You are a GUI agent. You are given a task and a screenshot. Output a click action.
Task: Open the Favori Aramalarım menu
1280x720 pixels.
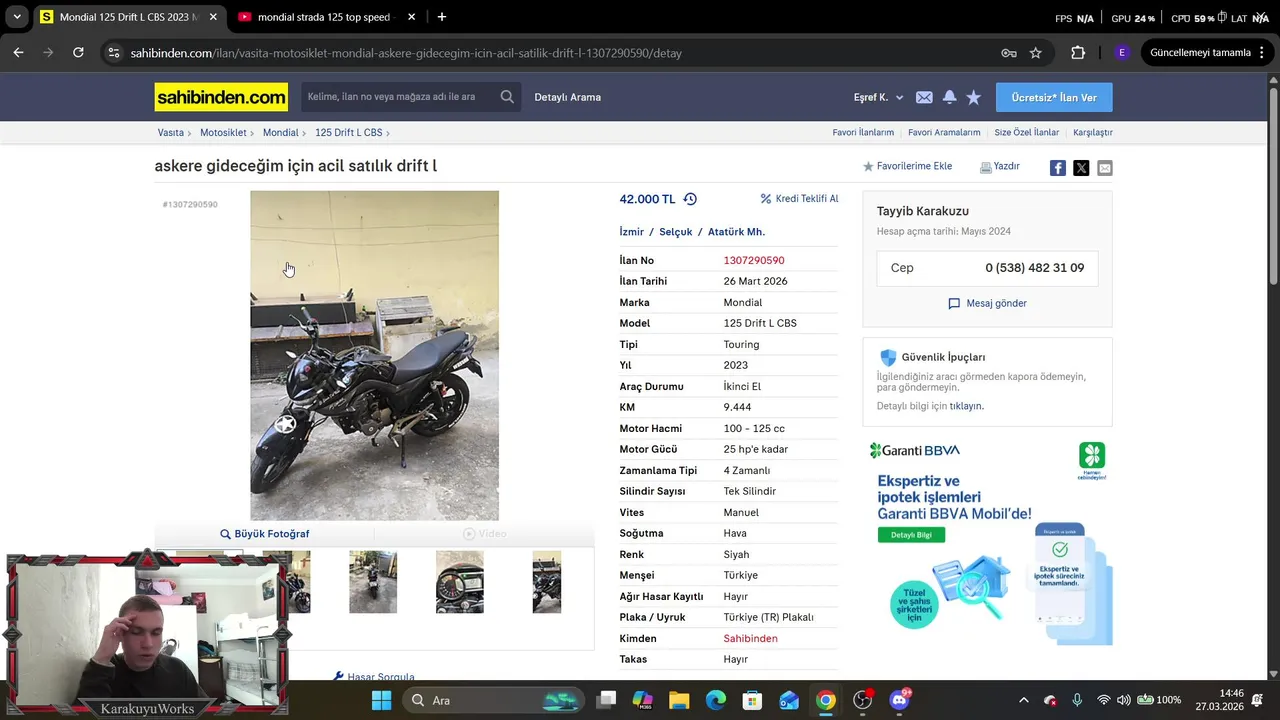pyautogui.click(x=944, y=132)
